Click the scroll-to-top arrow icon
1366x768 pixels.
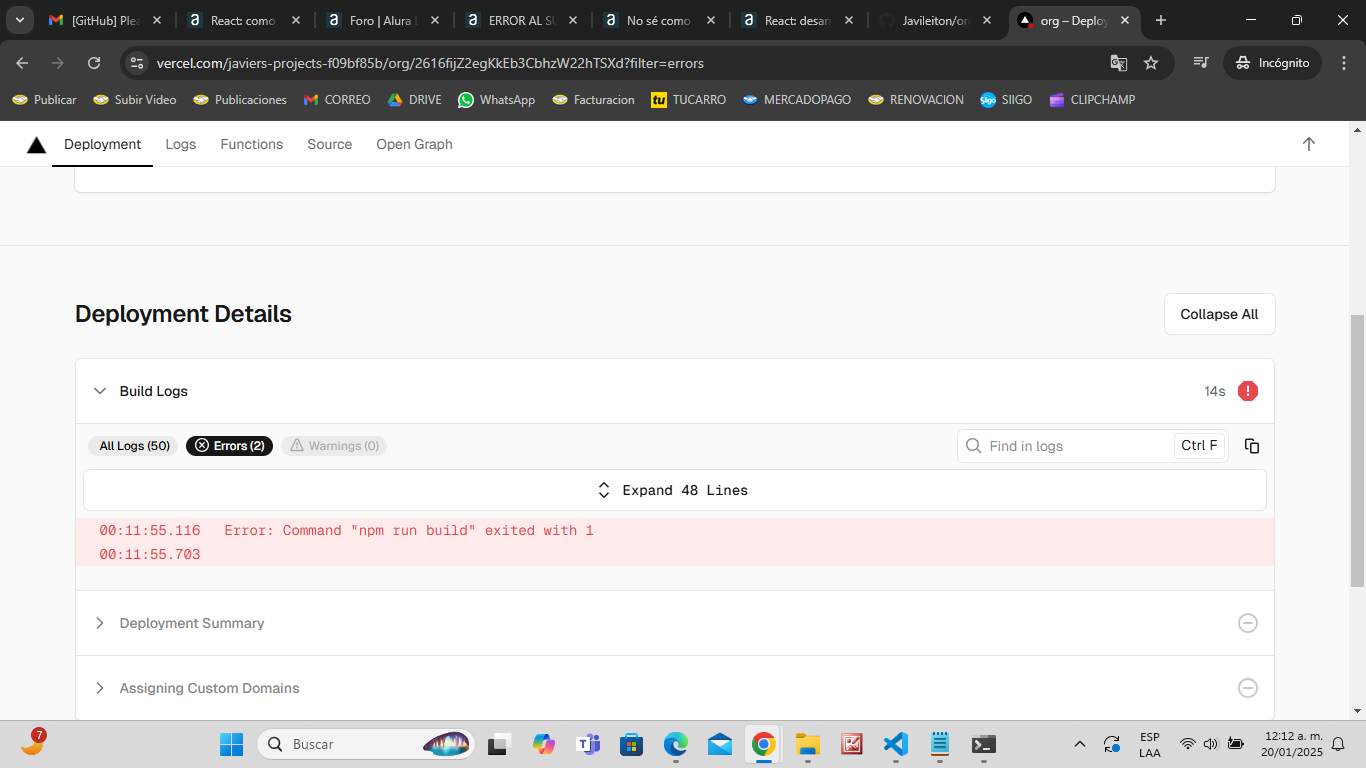pos(1308,144)
